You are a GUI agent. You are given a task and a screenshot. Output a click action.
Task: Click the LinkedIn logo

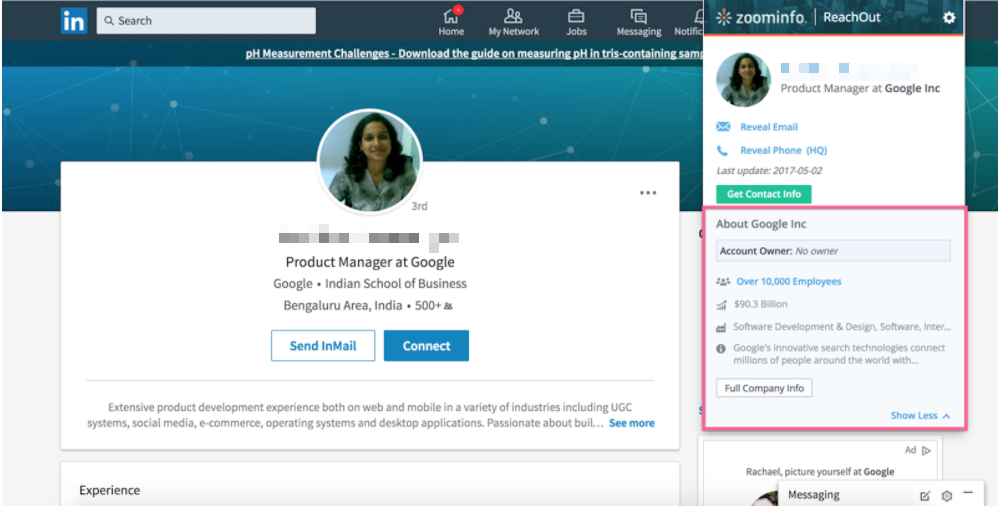[74, 21]
